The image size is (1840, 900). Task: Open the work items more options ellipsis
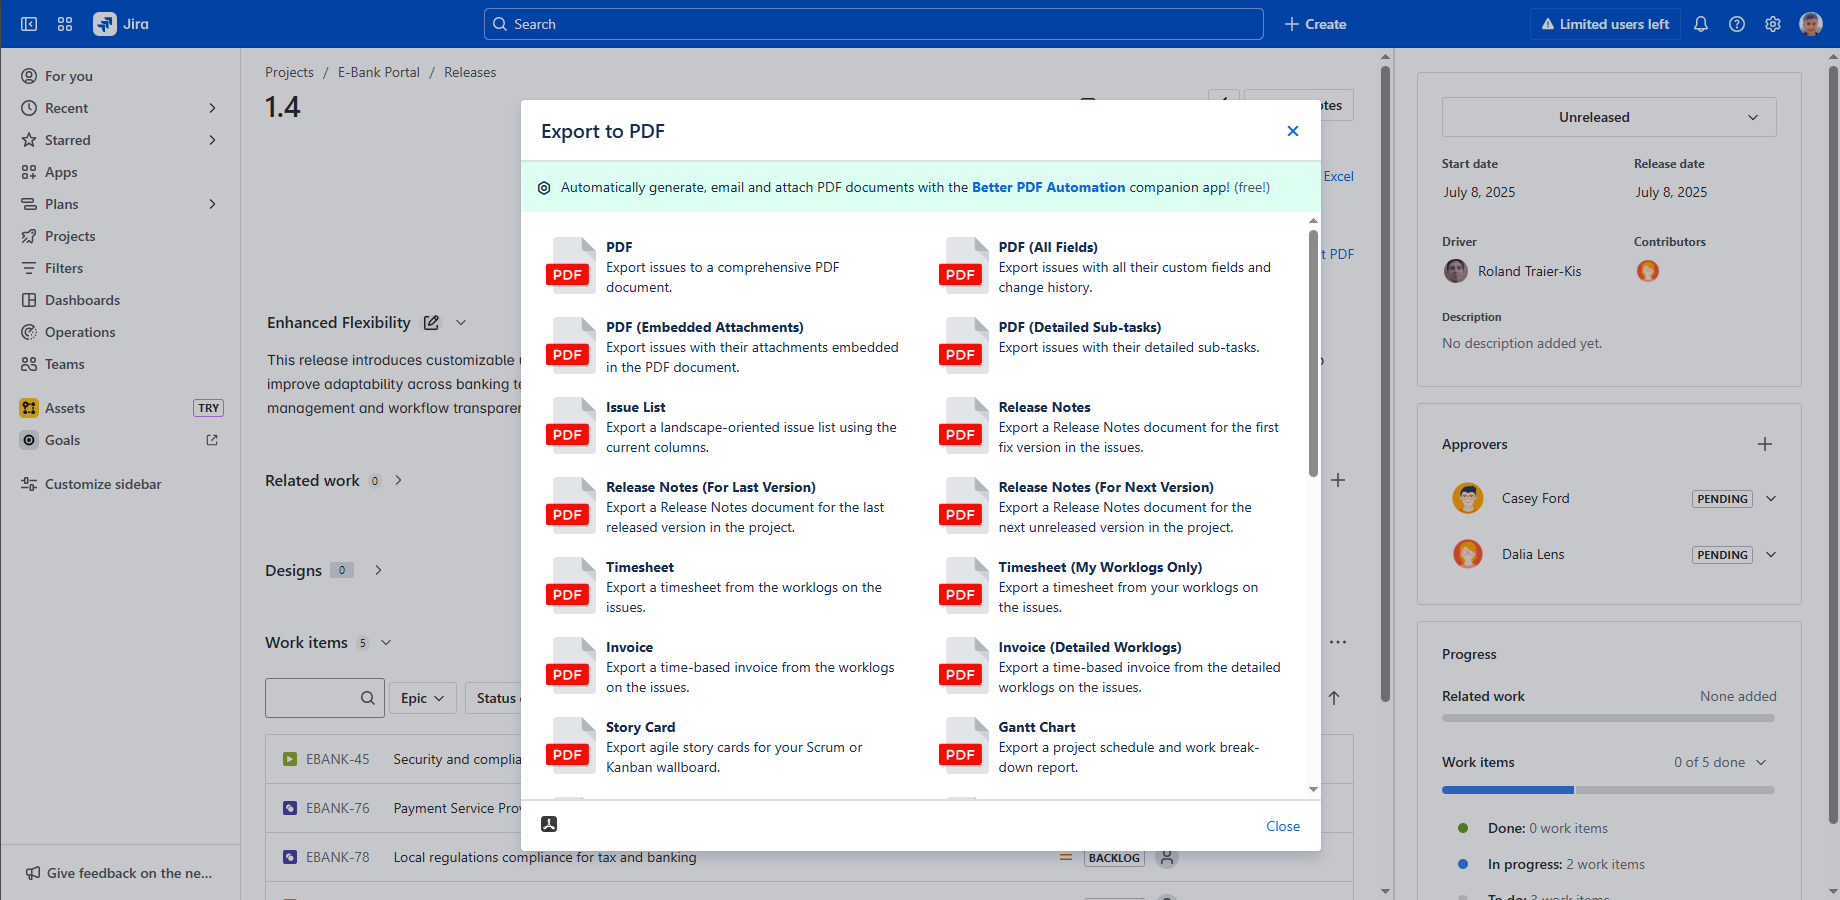pyautogui.click(x=1338, y=642)
